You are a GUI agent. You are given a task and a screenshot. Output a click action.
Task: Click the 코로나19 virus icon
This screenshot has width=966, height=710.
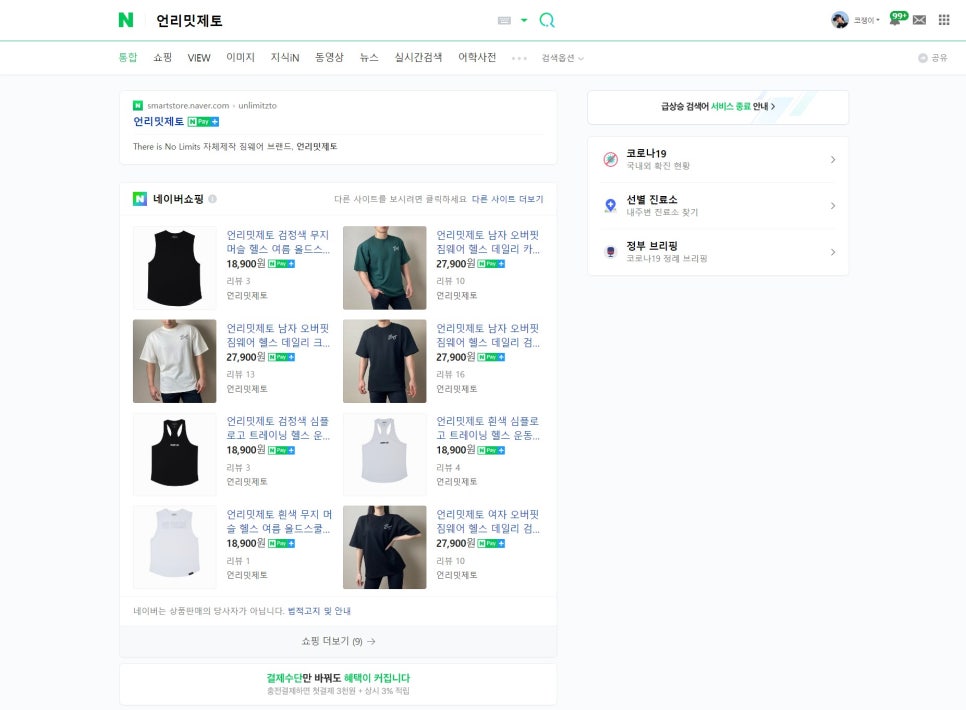611,159
